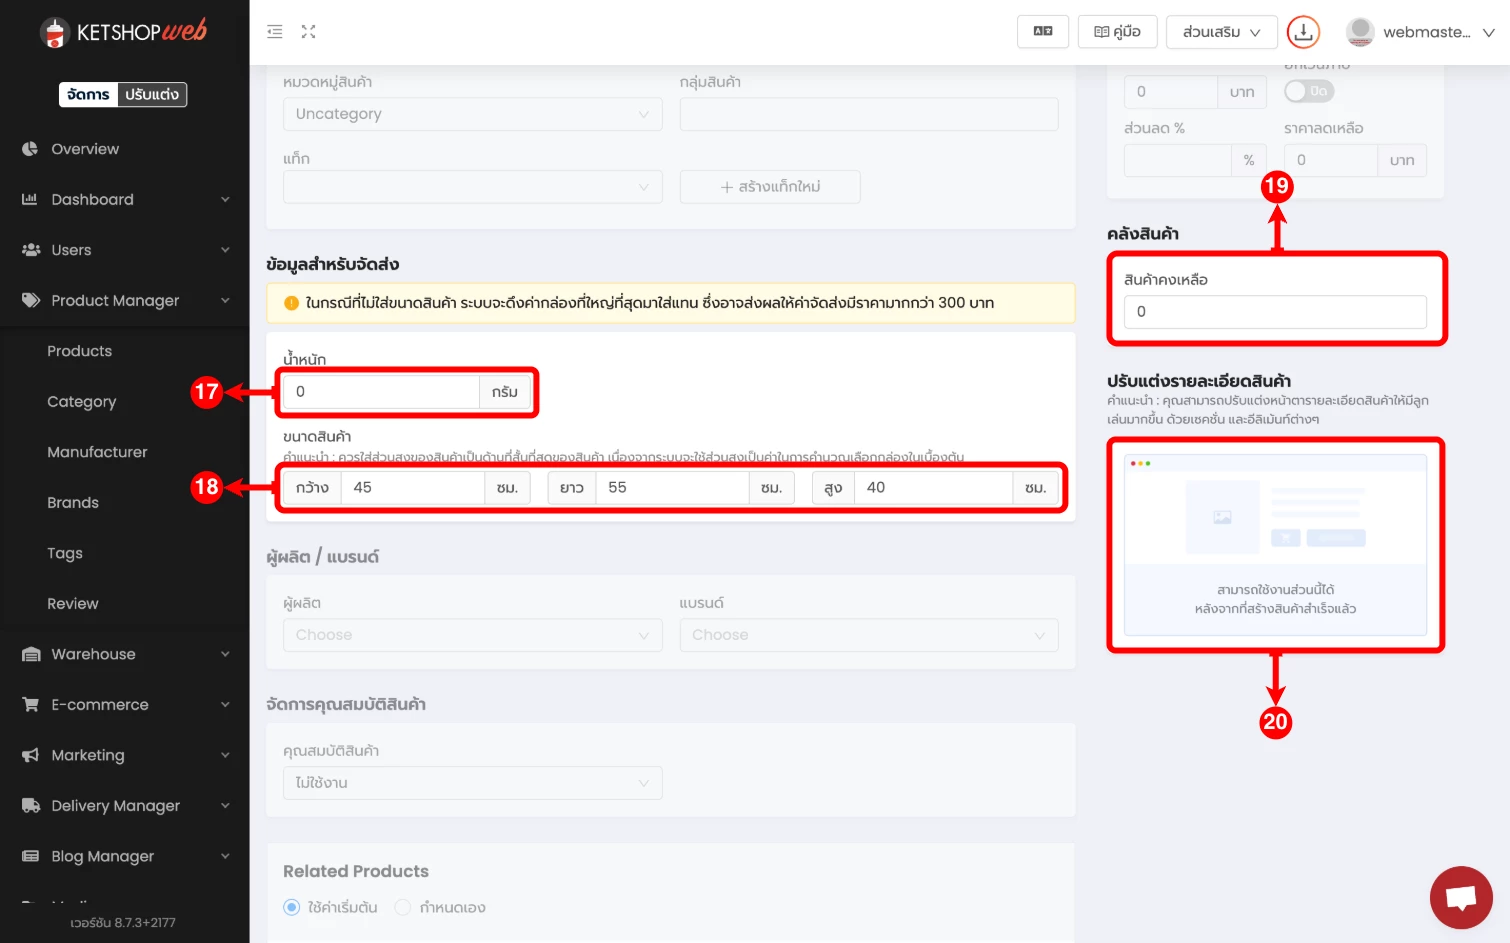This screenshot has width=1510, height=943.
Task: Select the custom Related Products radio option
Action: [403, 907]
